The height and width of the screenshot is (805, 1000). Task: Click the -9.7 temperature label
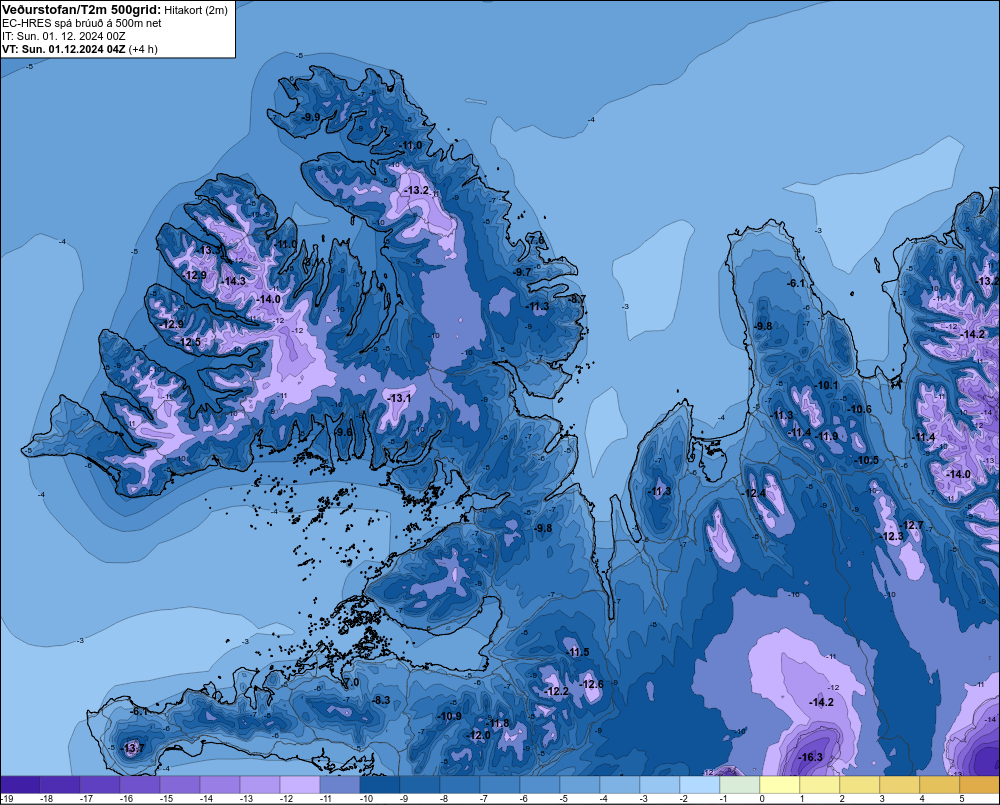coord(522,272)
